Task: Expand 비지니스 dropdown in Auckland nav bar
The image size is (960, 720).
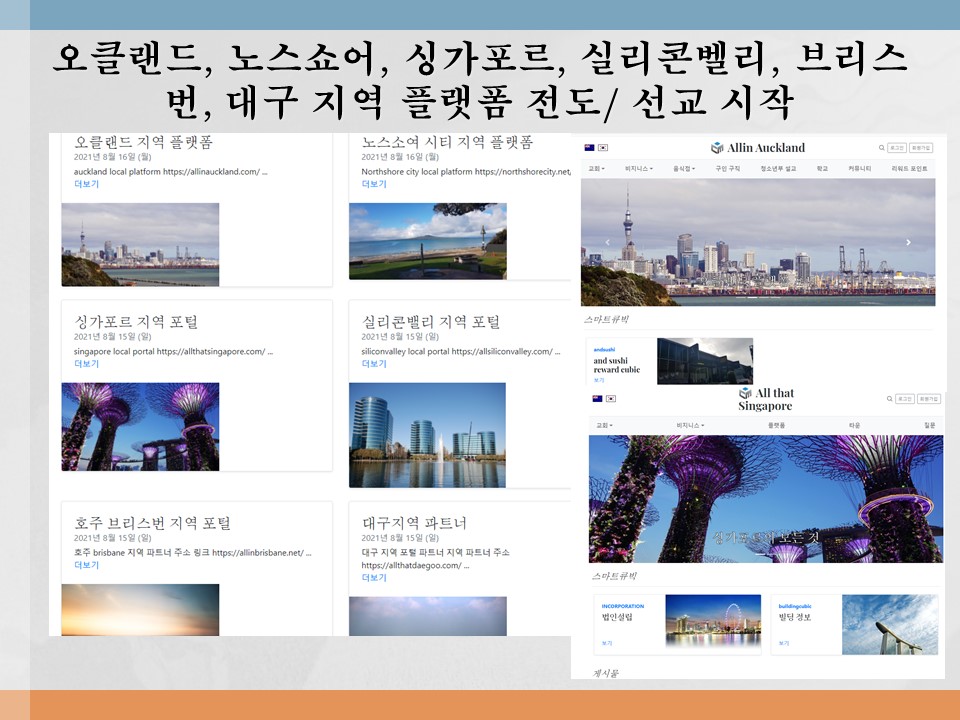Action: pyautogui.click(x=639, y=169)
